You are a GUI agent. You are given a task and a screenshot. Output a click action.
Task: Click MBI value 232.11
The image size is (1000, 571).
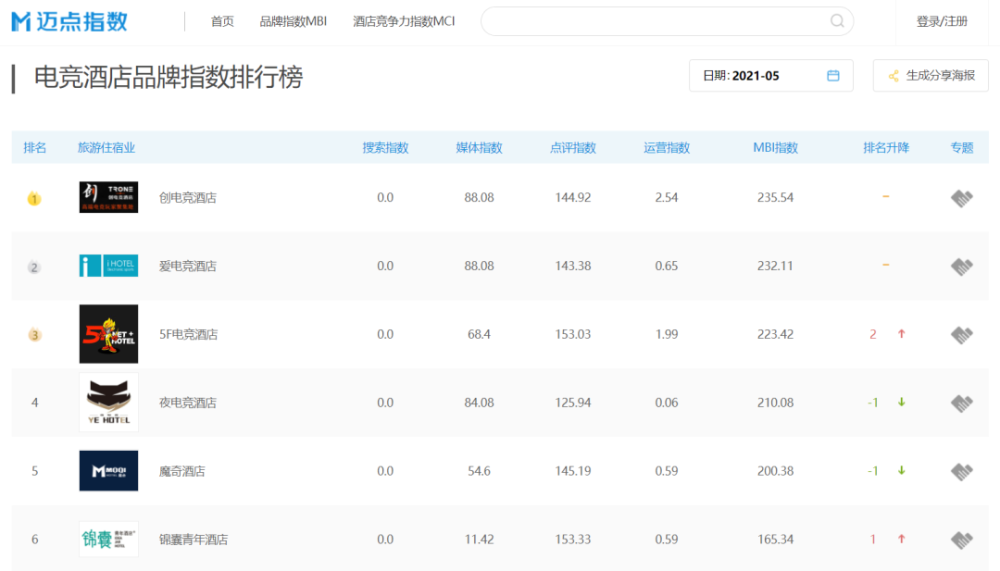click(776, 265)
